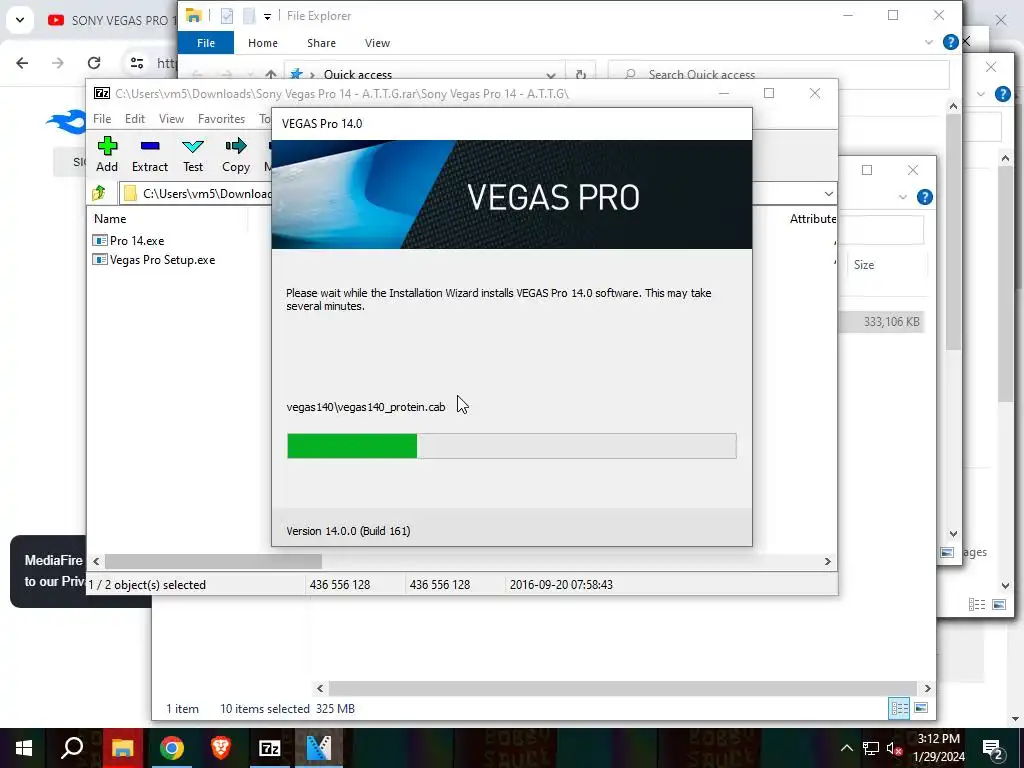
Task: Switch to Vegas installer in the taskbar
Action: pos(319,748)
